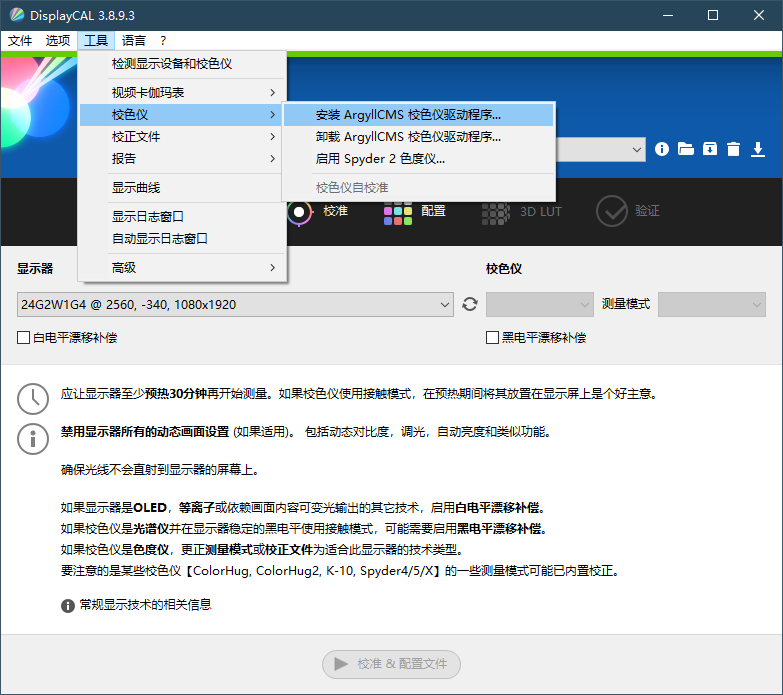Open profile file with folder icon
Image resolution: width=783 pixels, height=695 pixels.
[686, 149]
